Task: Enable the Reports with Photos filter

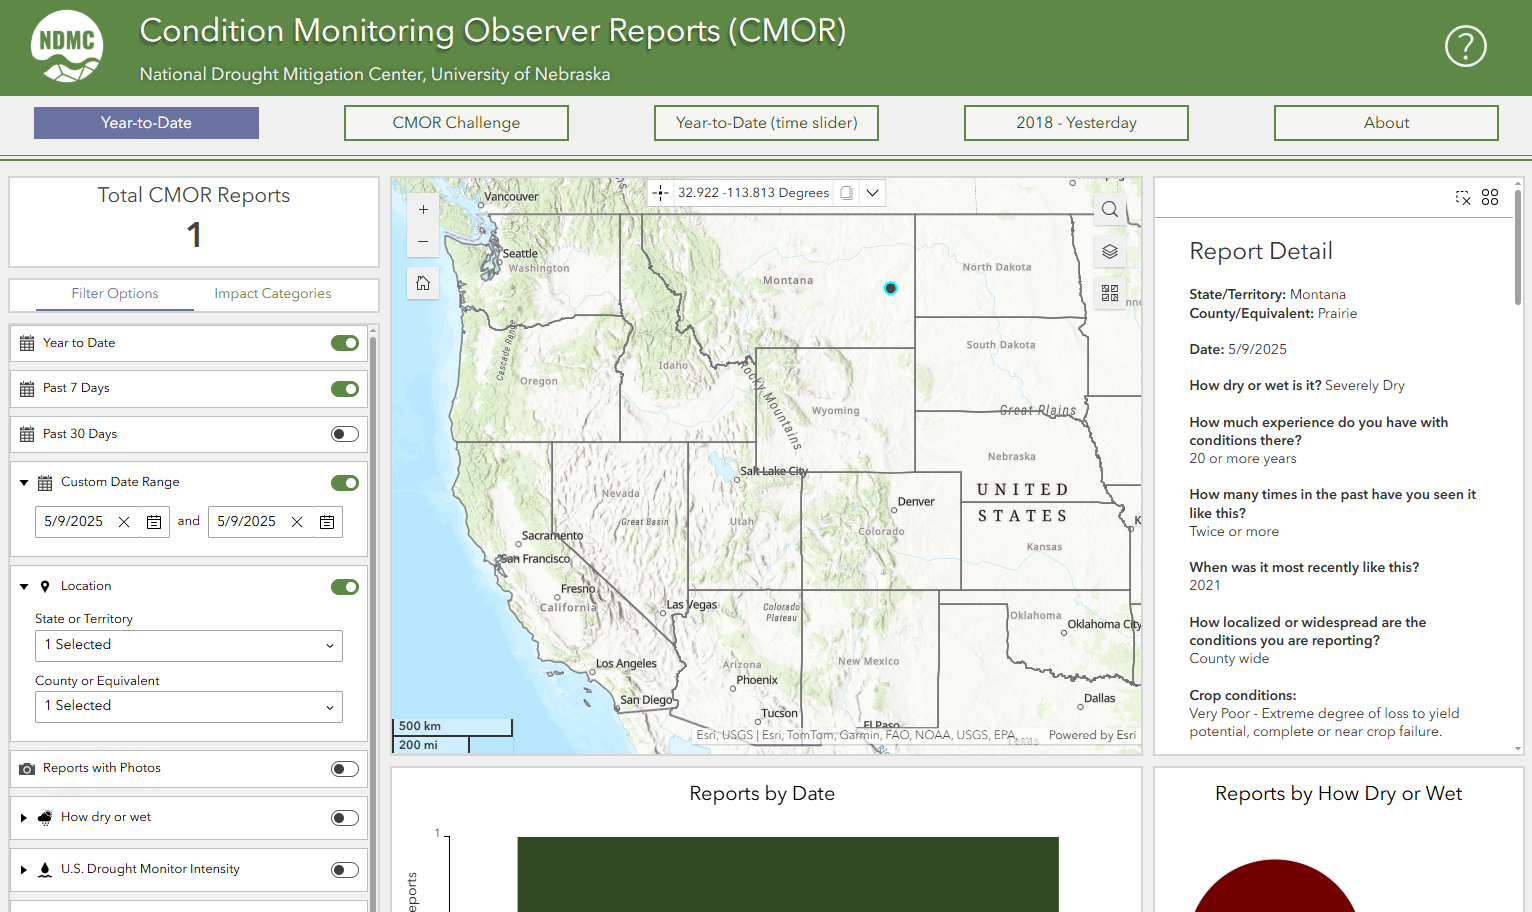Action: [345, 769]
